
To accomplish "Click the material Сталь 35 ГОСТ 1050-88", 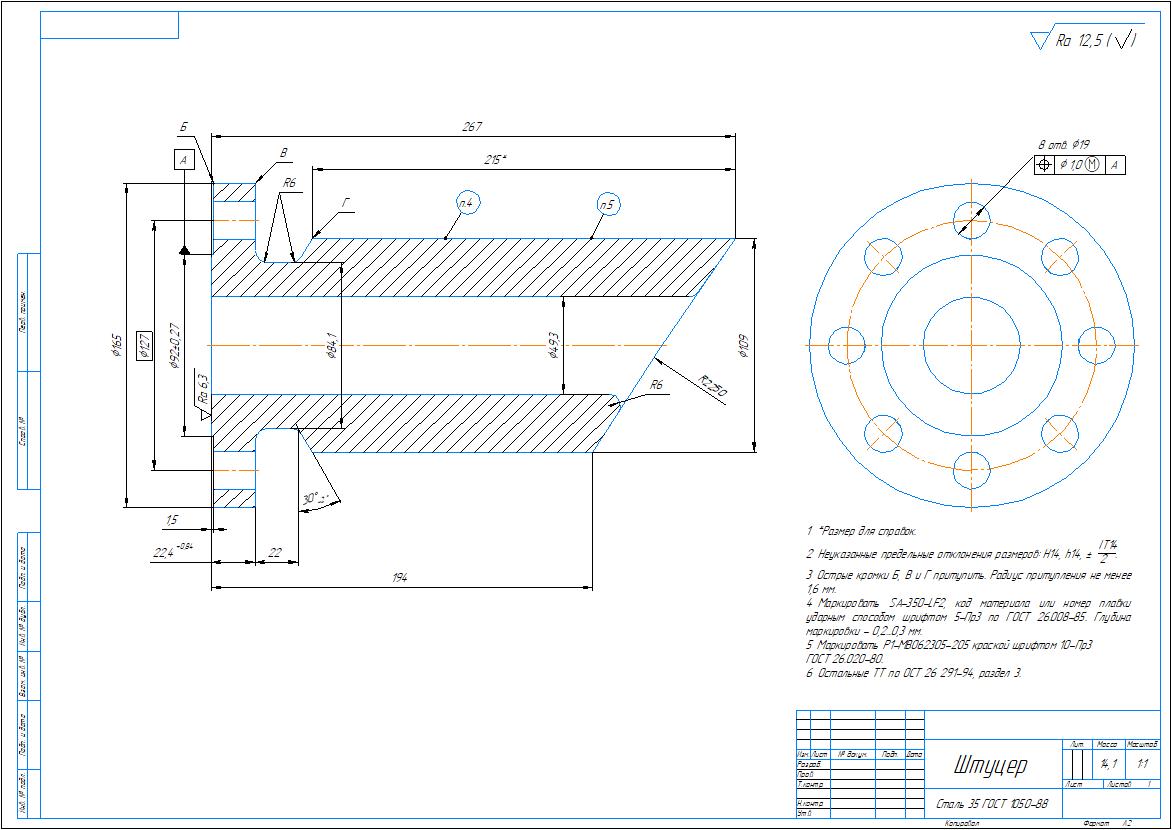I will coord(992,805).
